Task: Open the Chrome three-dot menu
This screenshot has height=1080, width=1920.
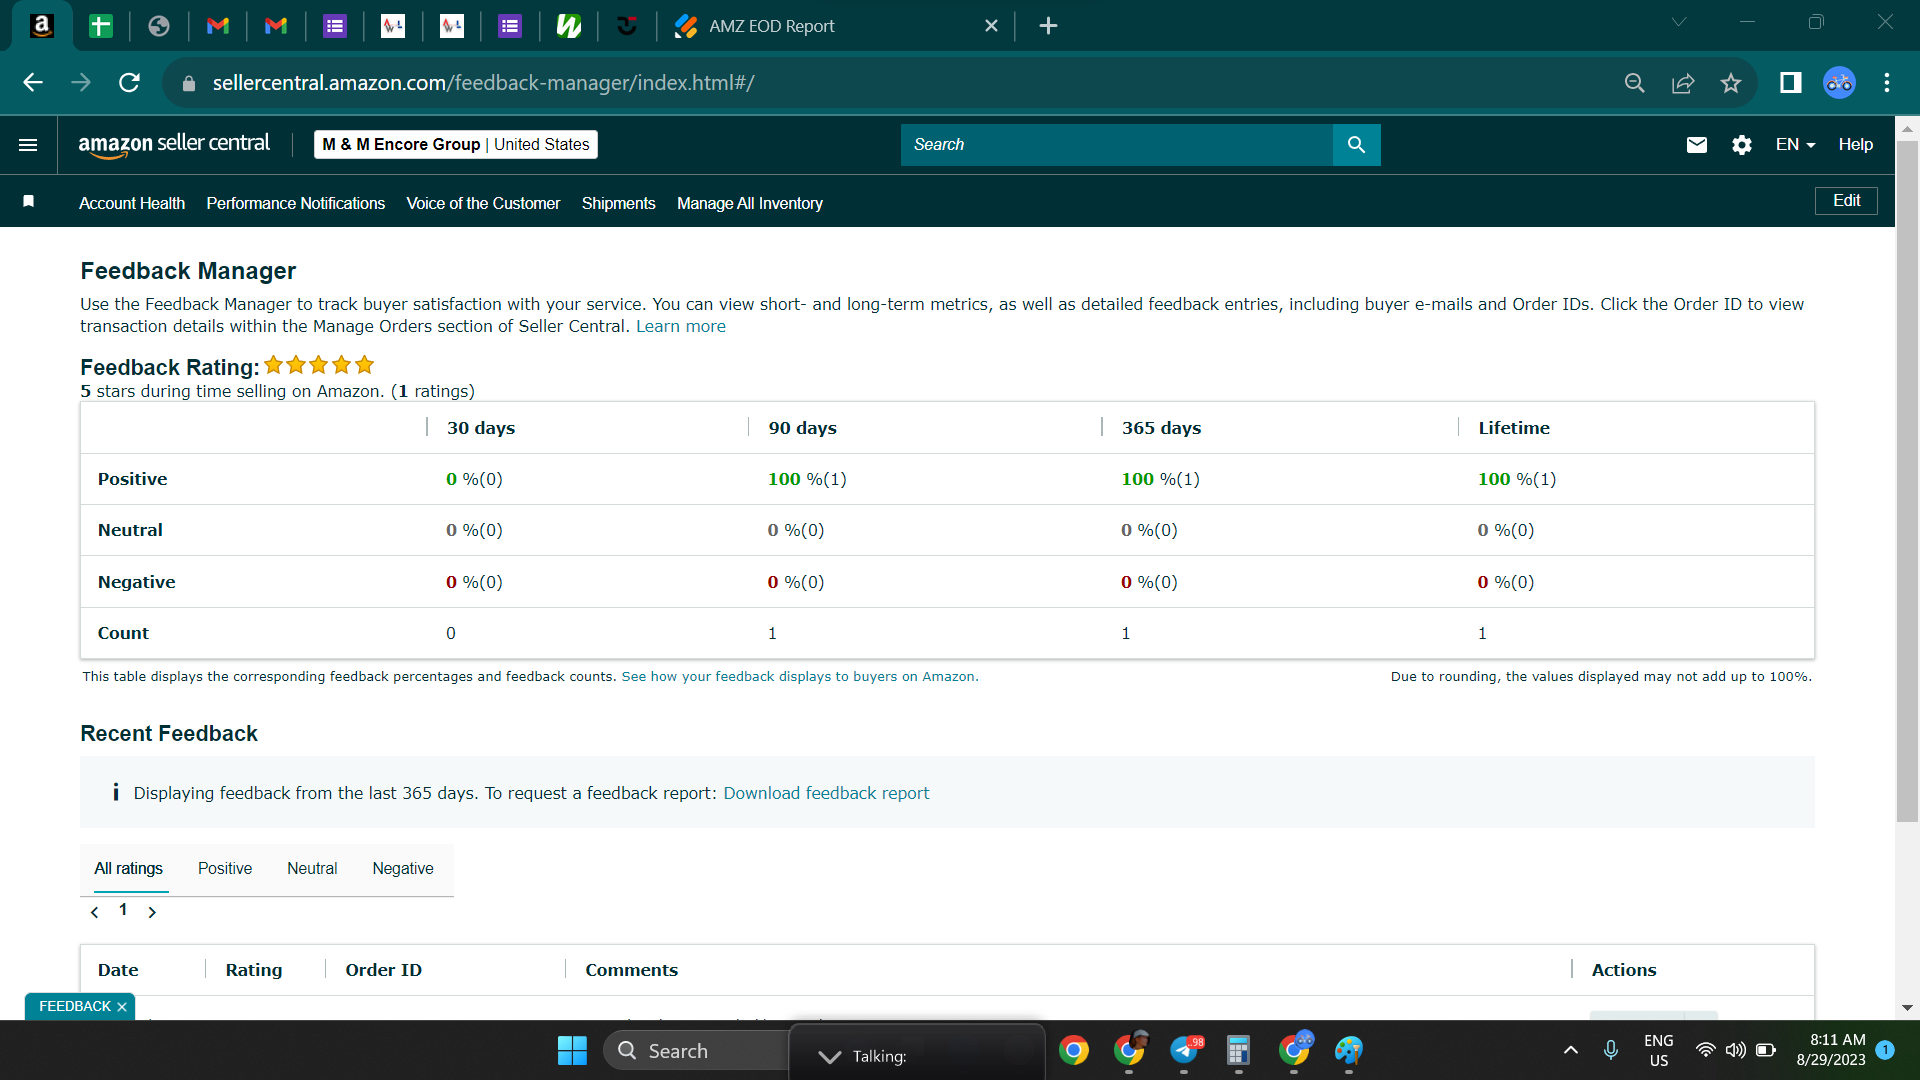Action: click(1887, 83)
